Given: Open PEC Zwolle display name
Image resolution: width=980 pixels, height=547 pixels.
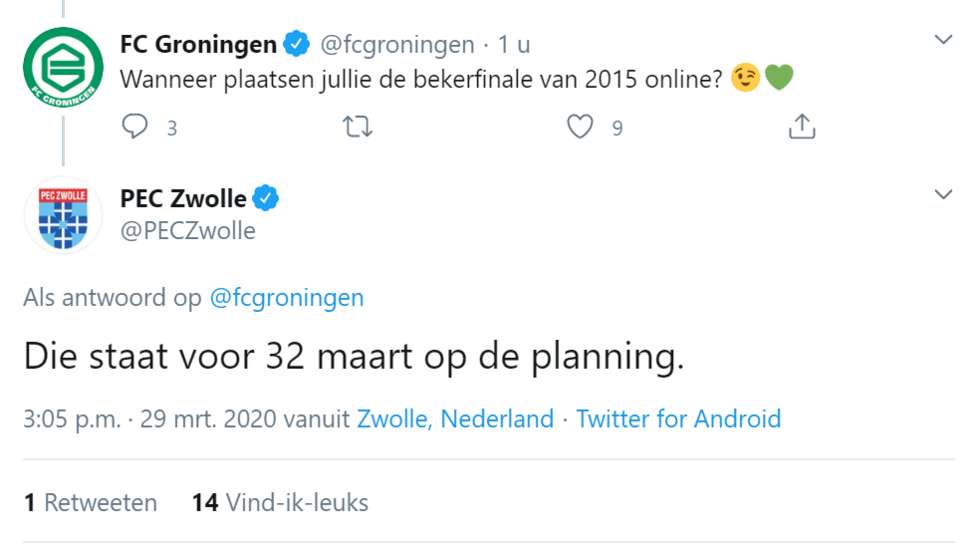Looking at the screenshot, I should click(x=183, y=198).
